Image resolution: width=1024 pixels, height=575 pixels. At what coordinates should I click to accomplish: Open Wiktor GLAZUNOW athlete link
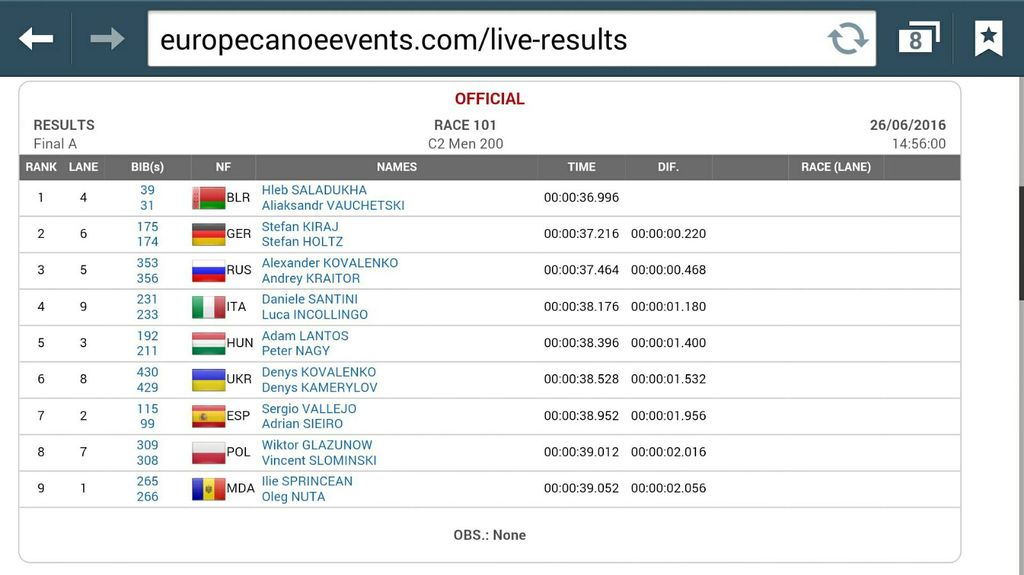(x=317, y=445)
